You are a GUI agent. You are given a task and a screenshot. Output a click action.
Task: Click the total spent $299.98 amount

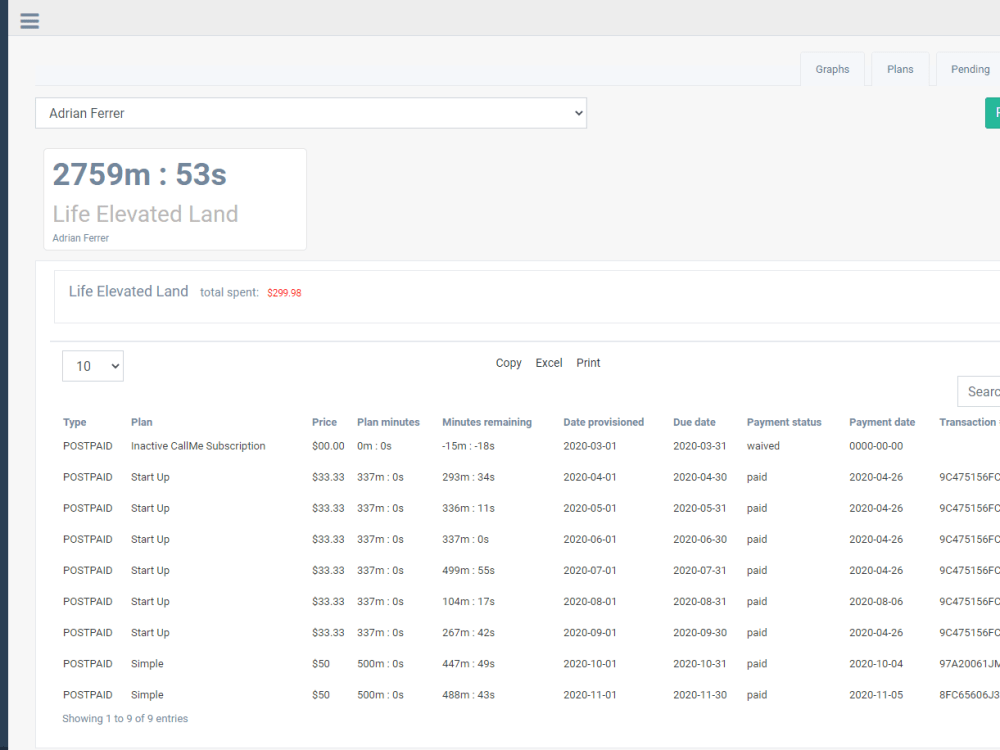point(283,292)
